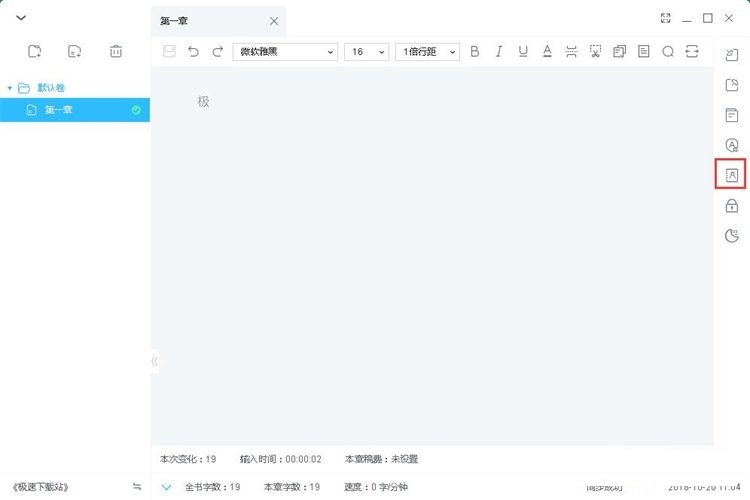The image size is (750, 500).
Task: Click the switch book arrows icon
Action: point(137,487)
